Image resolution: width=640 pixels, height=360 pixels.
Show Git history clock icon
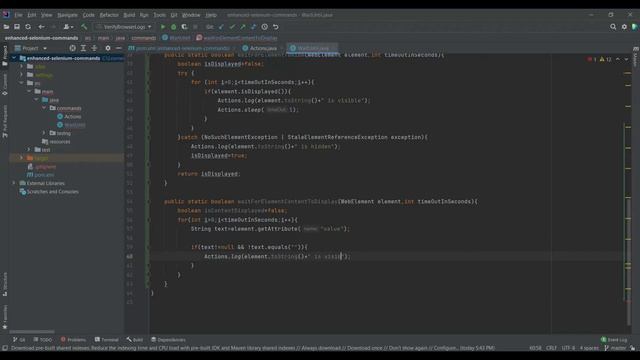(x=264, y=27)
